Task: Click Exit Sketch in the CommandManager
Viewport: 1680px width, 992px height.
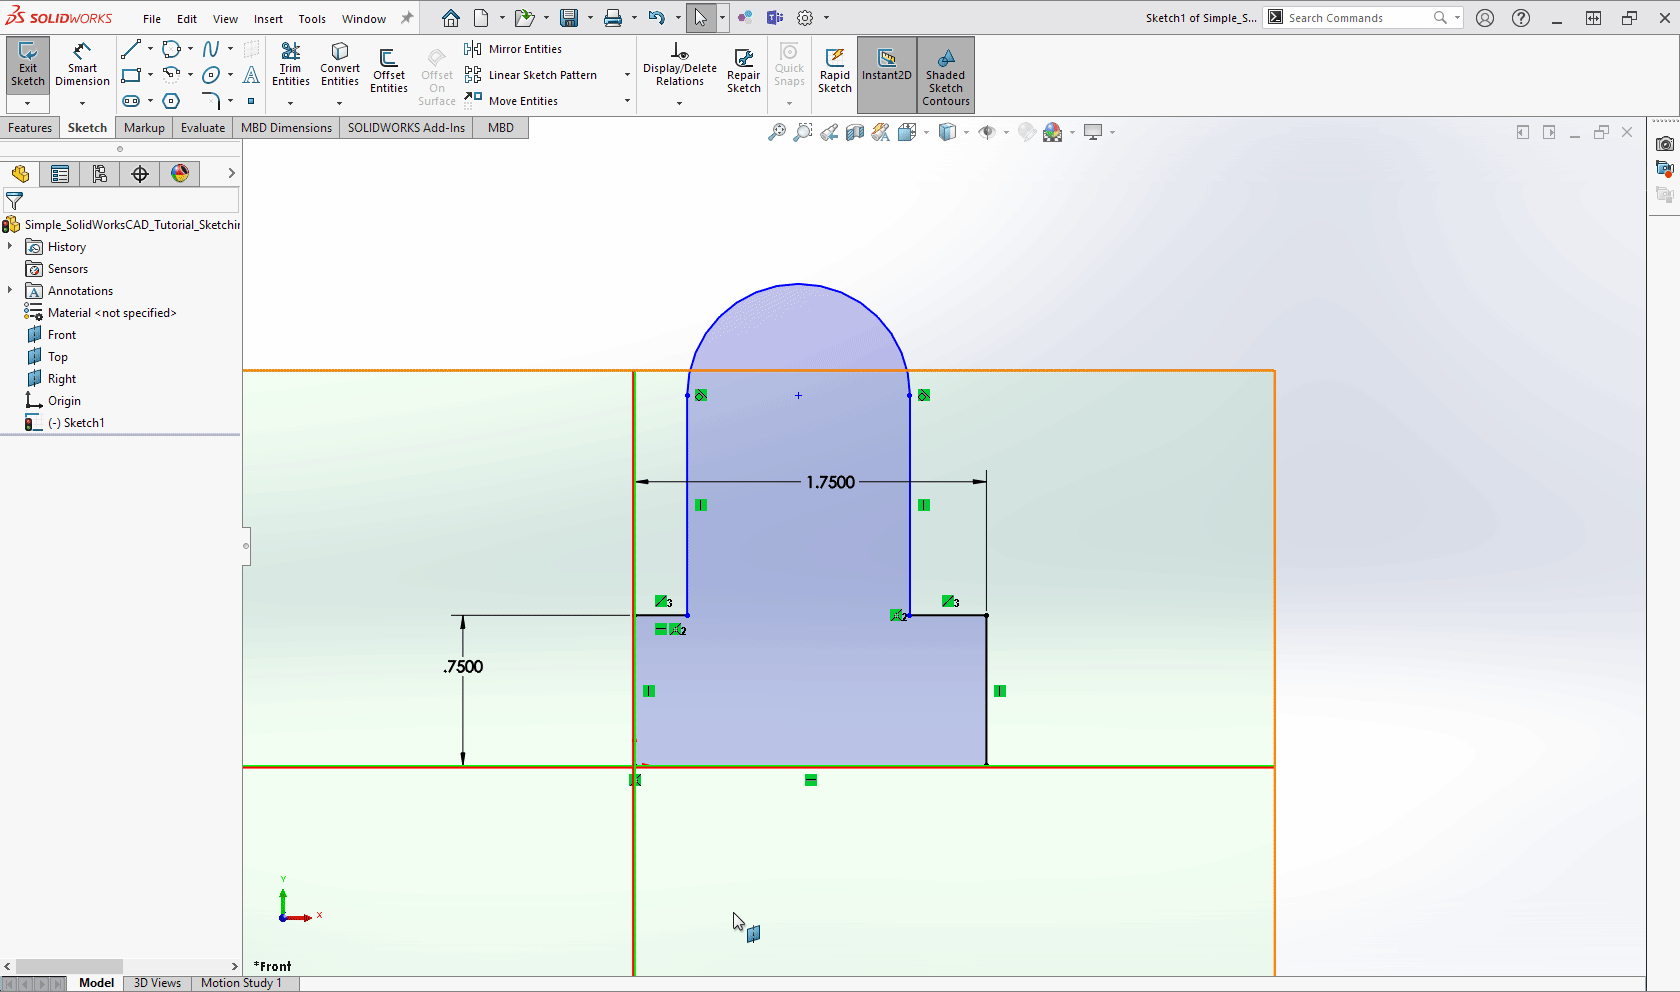Action: [27, 62]
